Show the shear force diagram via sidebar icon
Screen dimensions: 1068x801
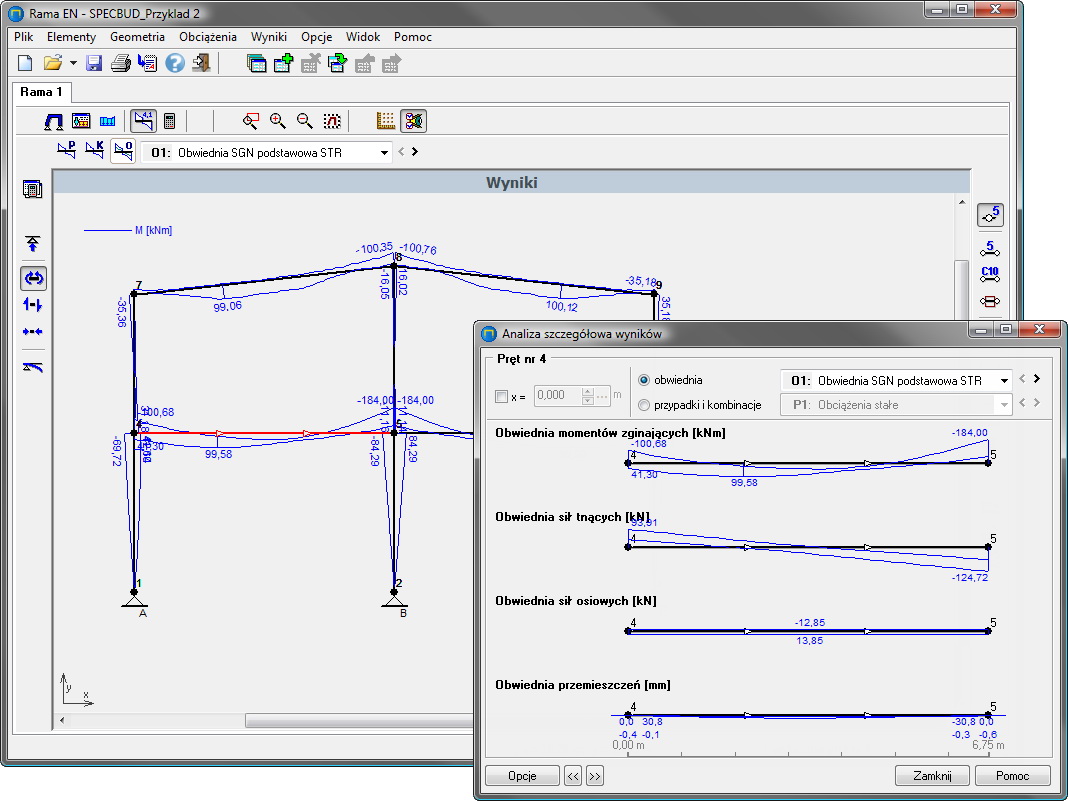click(33, 304)
